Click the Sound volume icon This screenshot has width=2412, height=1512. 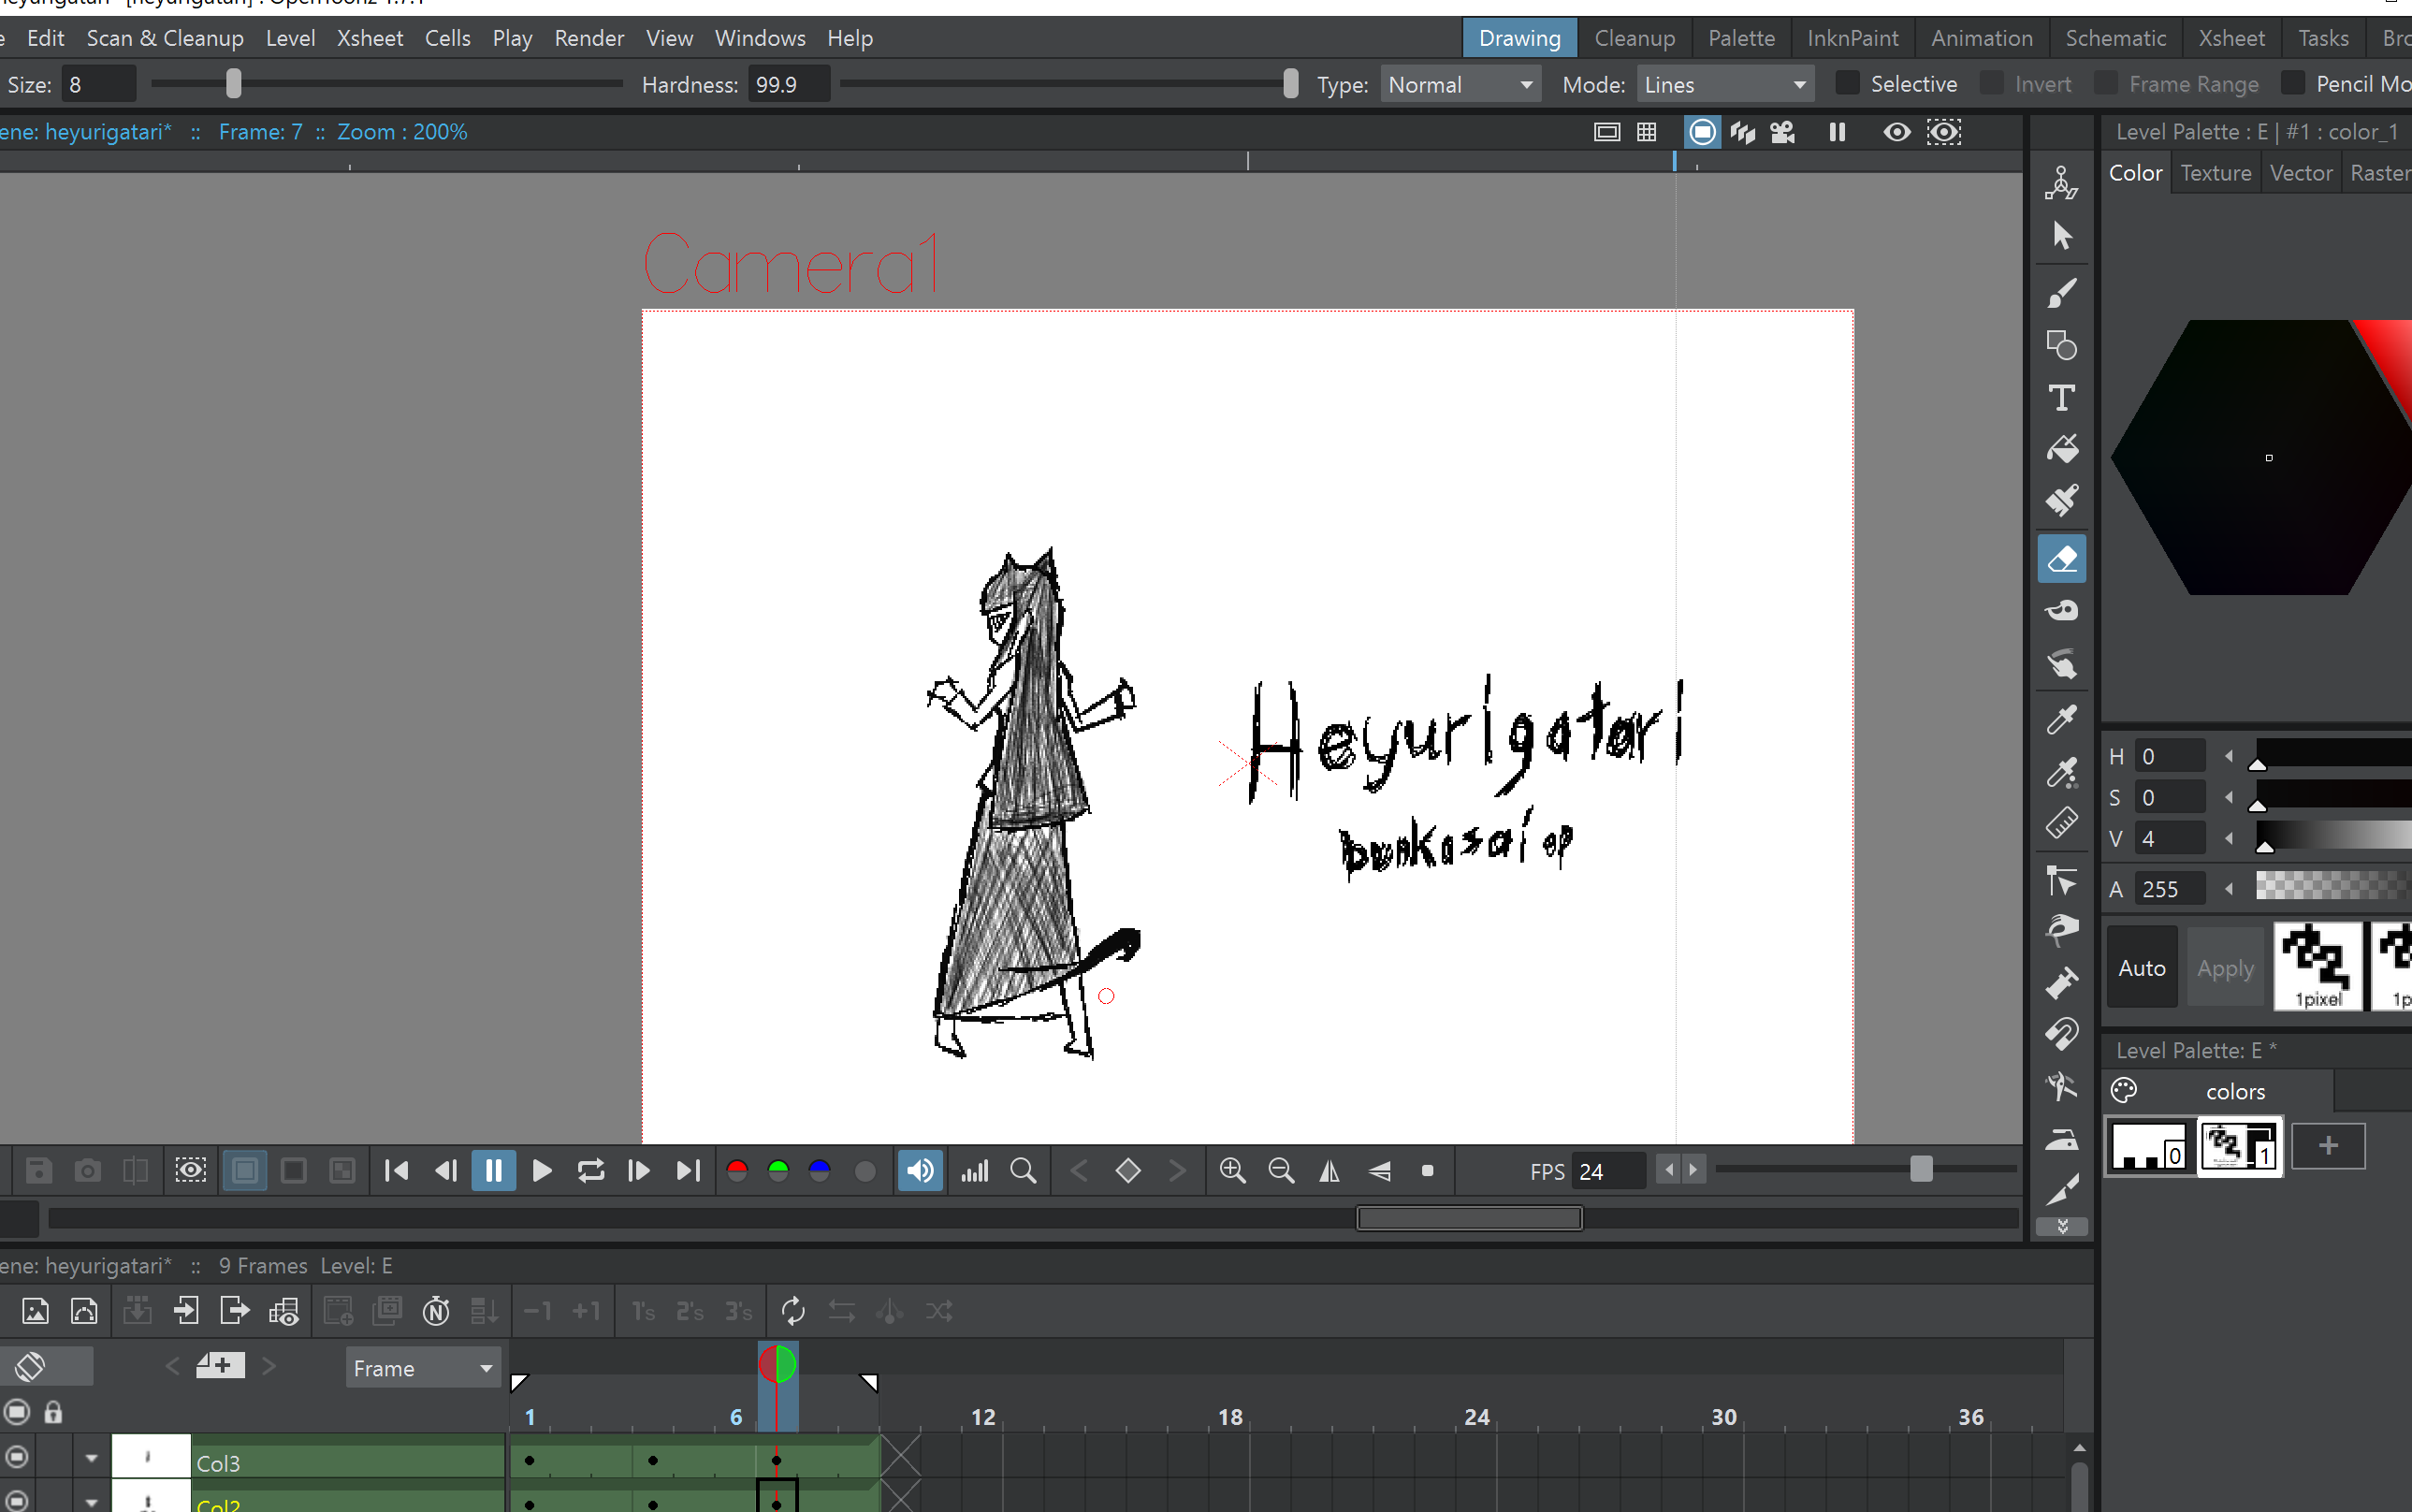click(920, 1170)
